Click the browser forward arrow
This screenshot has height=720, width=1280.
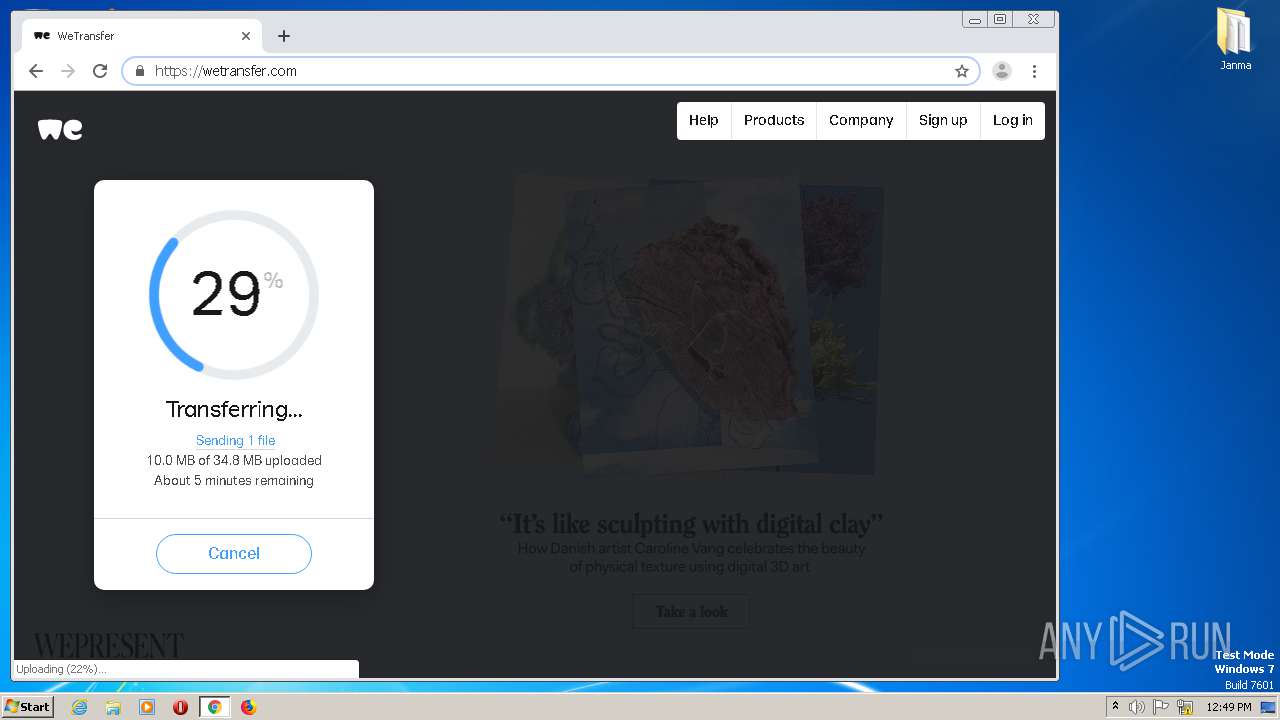pyautogui.click(x=68, y=71)
